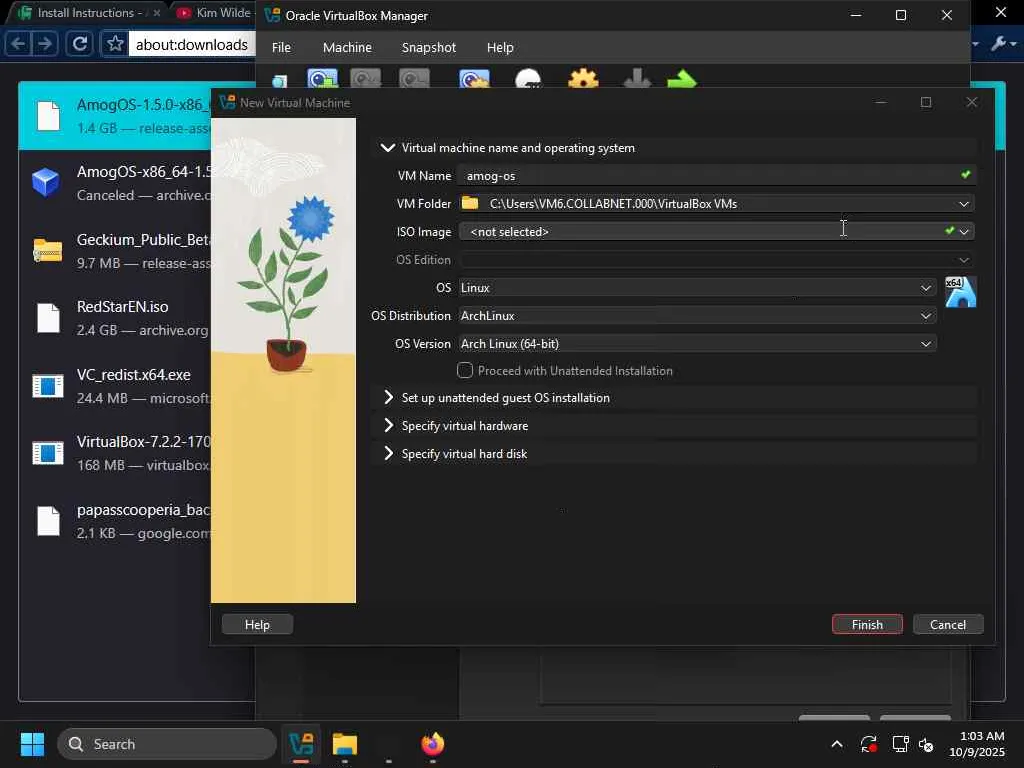Click the browser back arrow

coord(18,44)
